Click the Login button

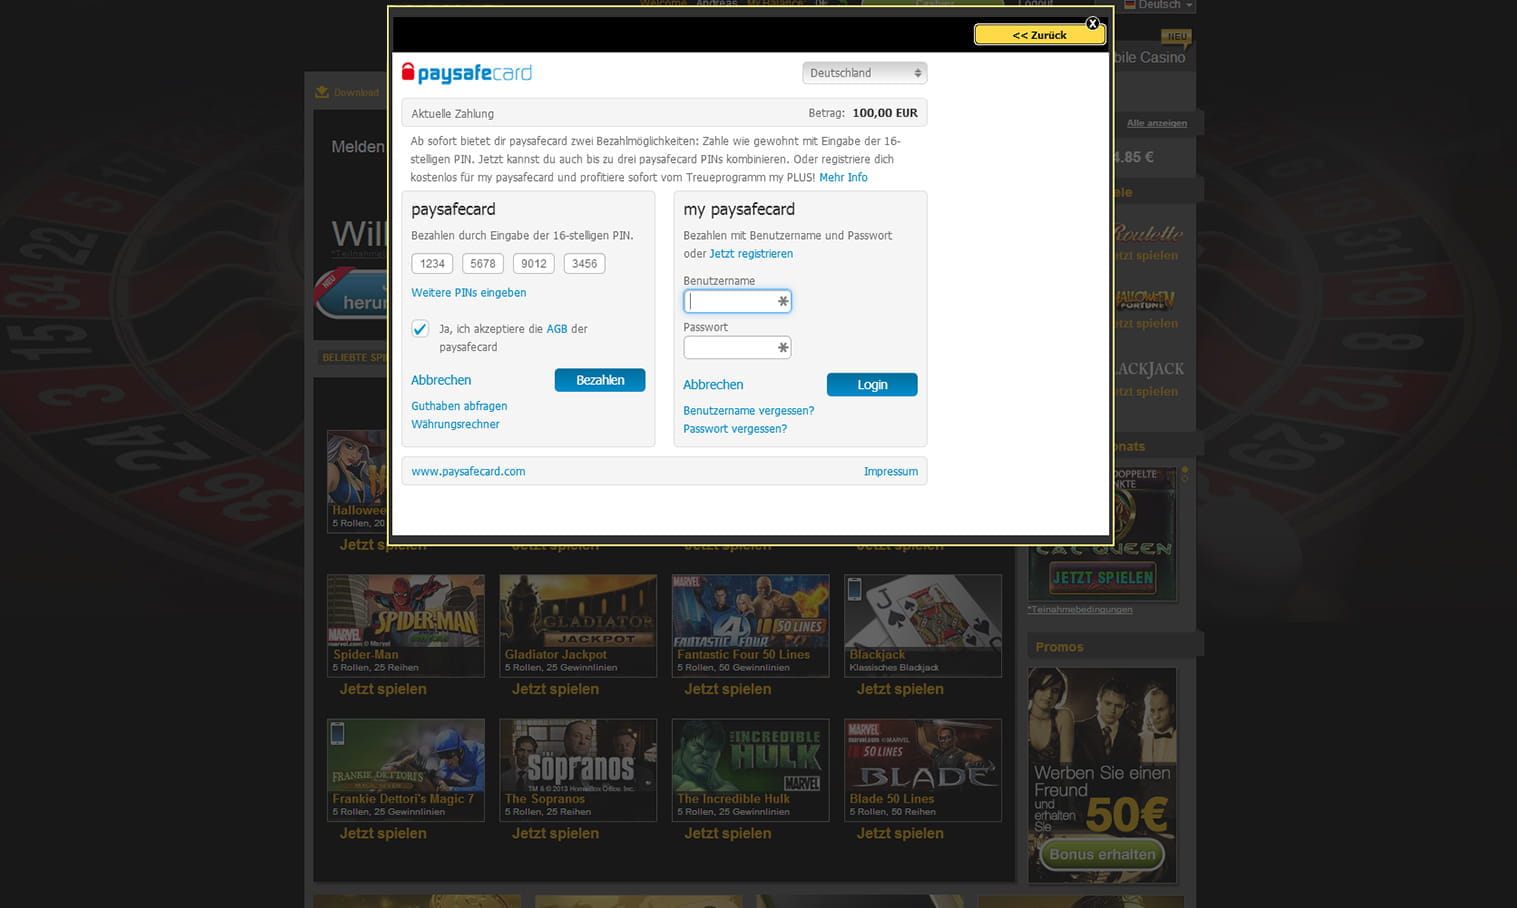coord(872,385)
